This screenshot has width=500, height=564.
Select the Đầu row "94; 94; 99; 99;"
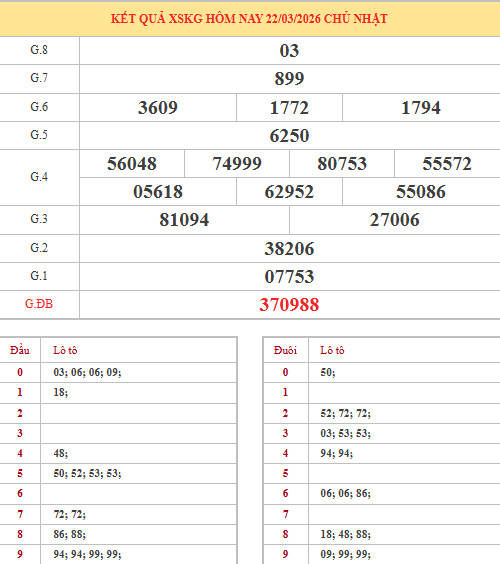(87, 554)
